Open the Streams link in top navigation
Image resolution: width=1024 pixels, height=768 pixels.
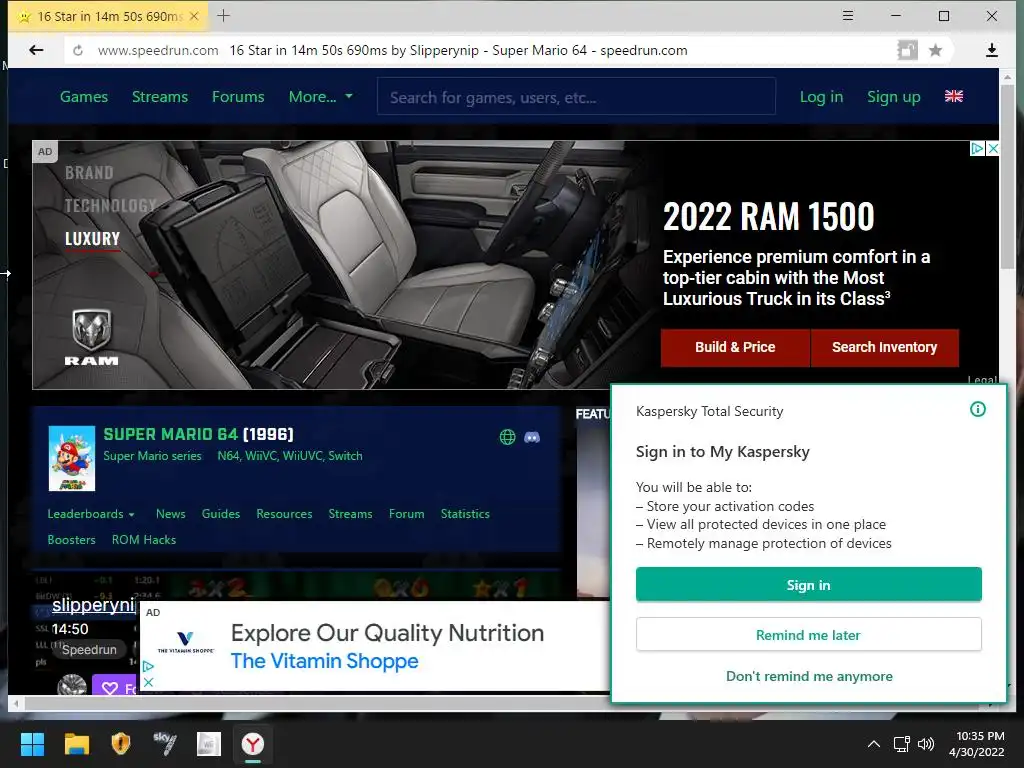coord(160,97)
